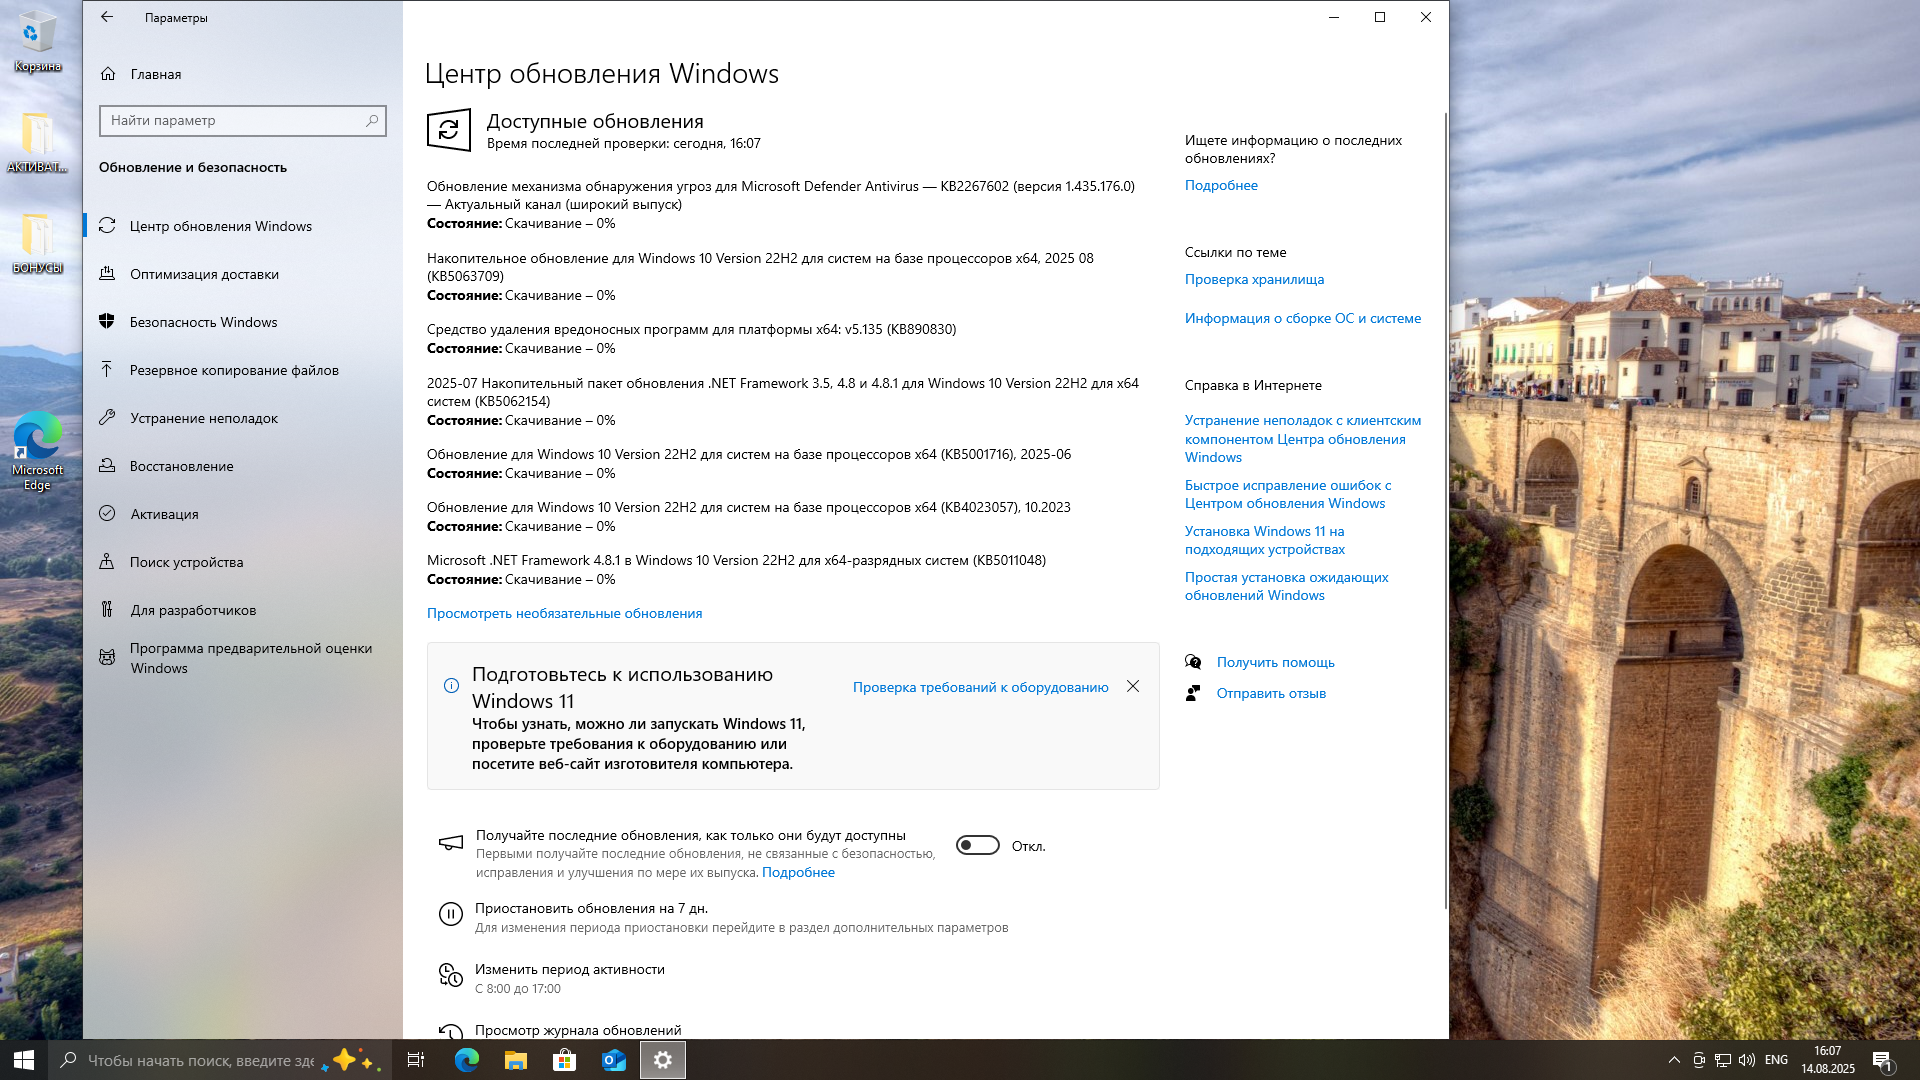This screenshot has width=1920, height=1080.
Task: Open Программа предварительной оценки Windows
Action: [243, 658]
